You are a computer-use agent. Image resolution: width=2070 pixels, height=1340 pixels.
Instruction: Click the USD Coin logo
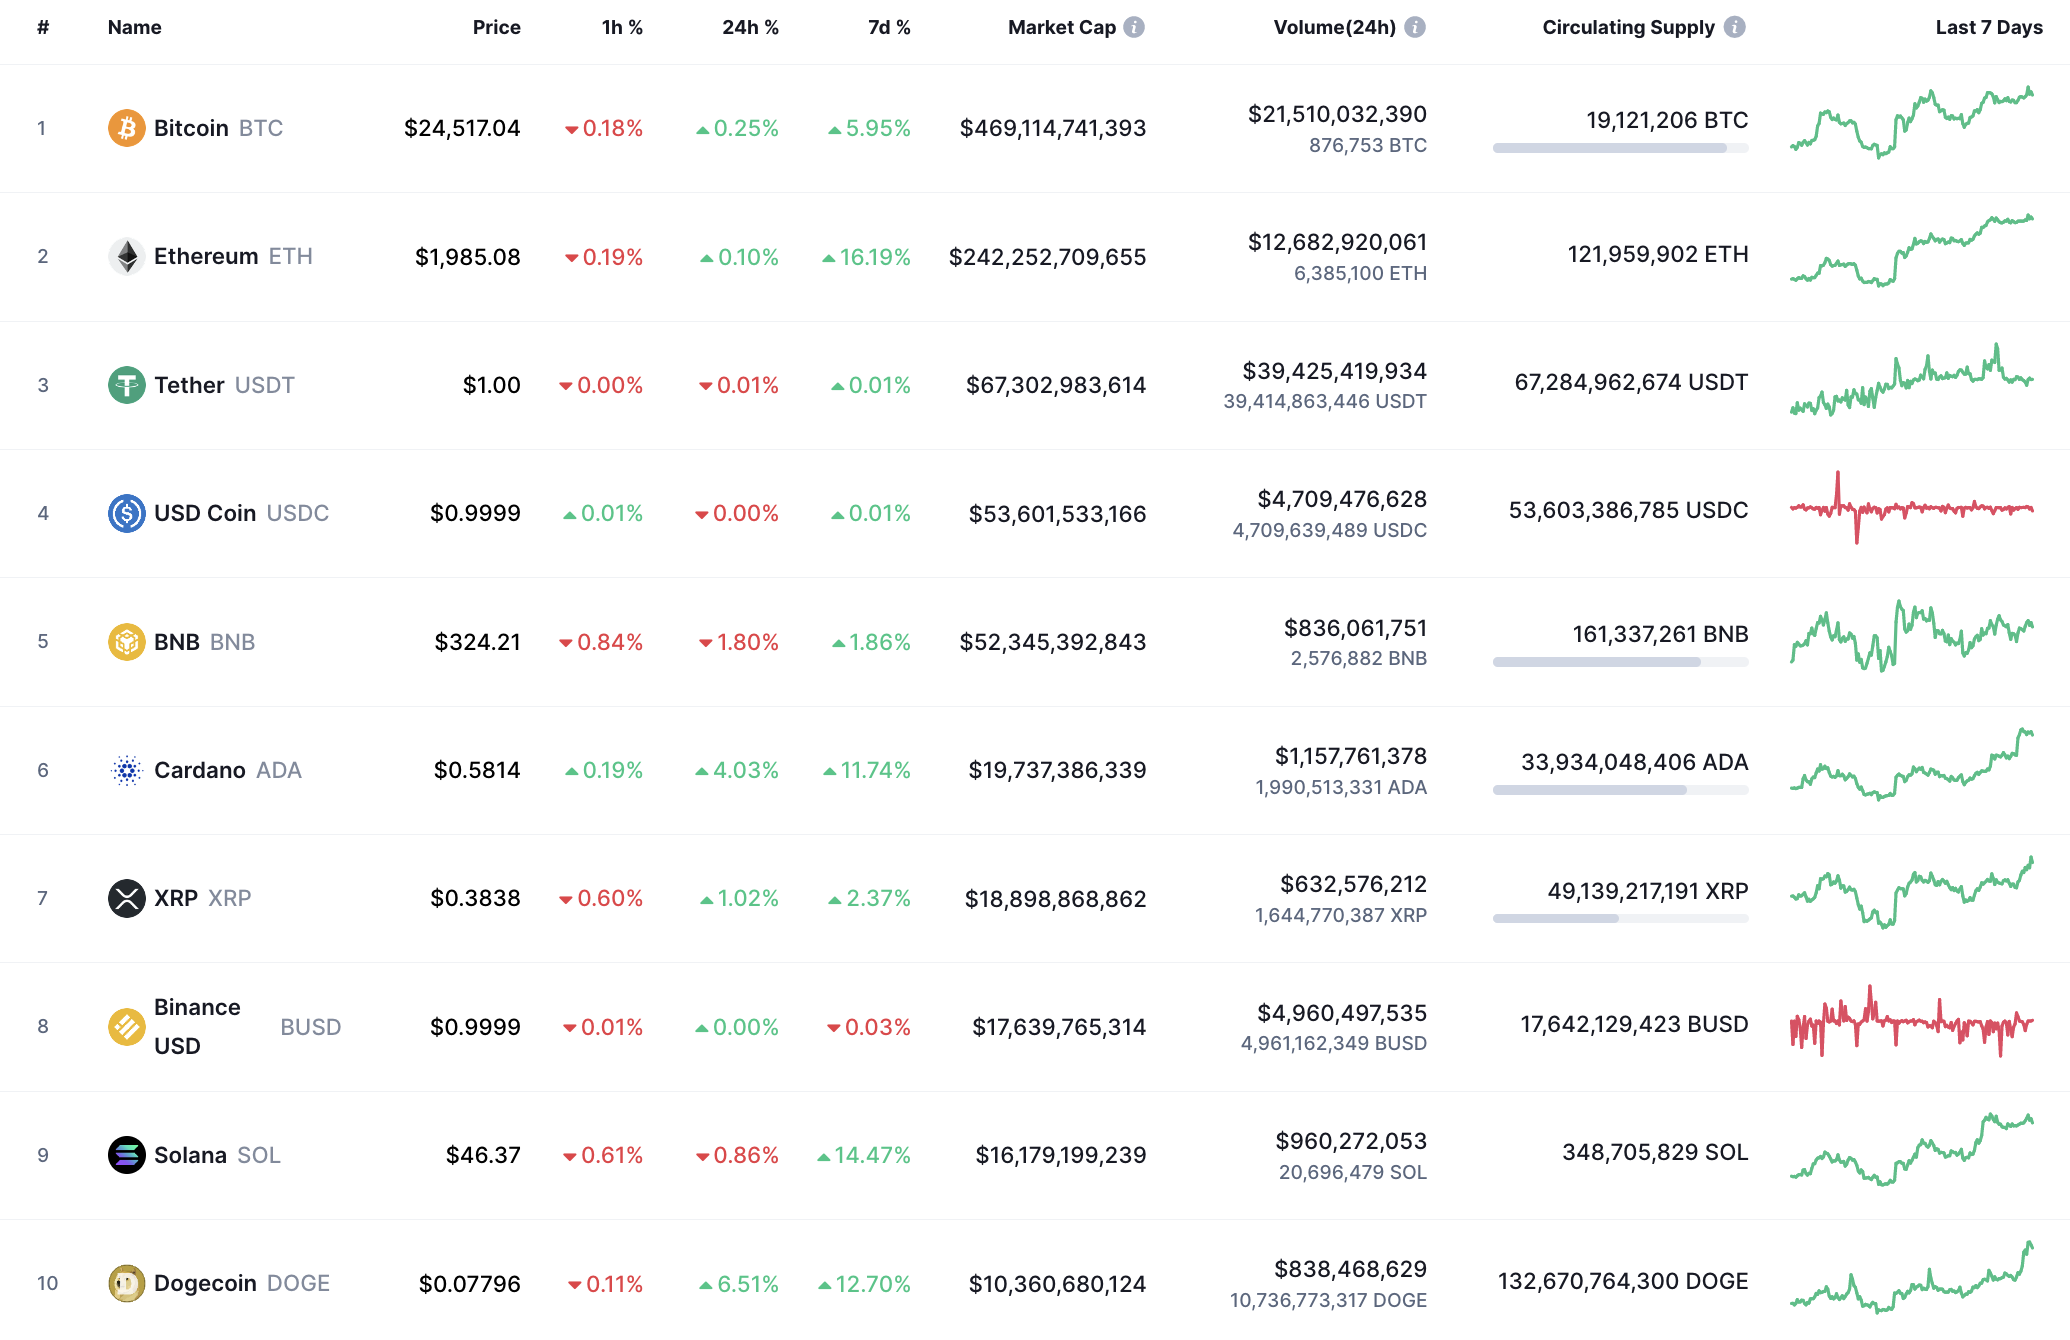coord(126,513)
